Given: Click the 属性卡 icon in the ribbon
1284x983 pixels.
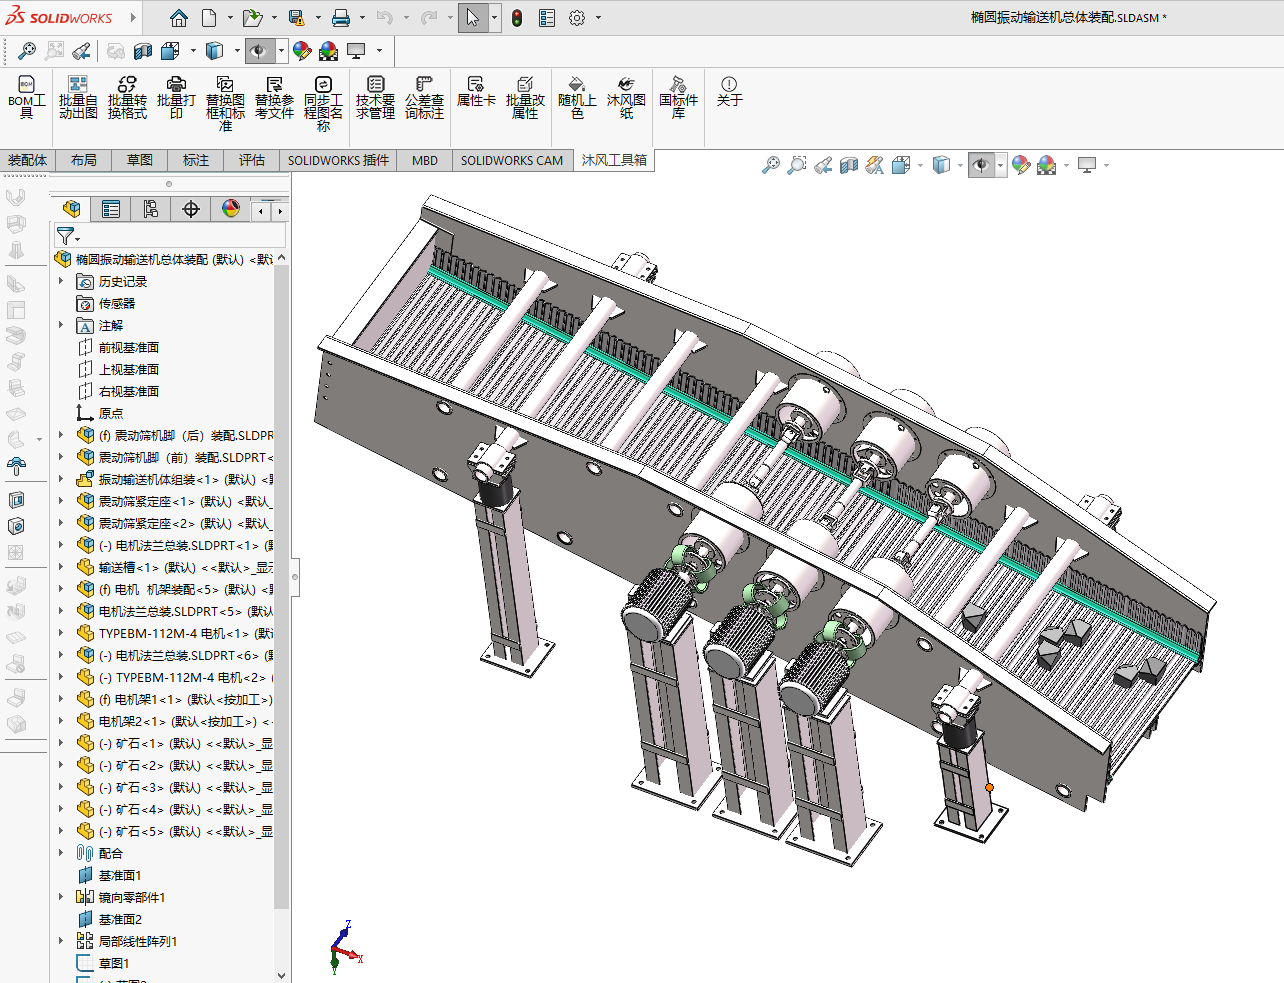Looking at the screenshot, I should (x=476, y=95).
